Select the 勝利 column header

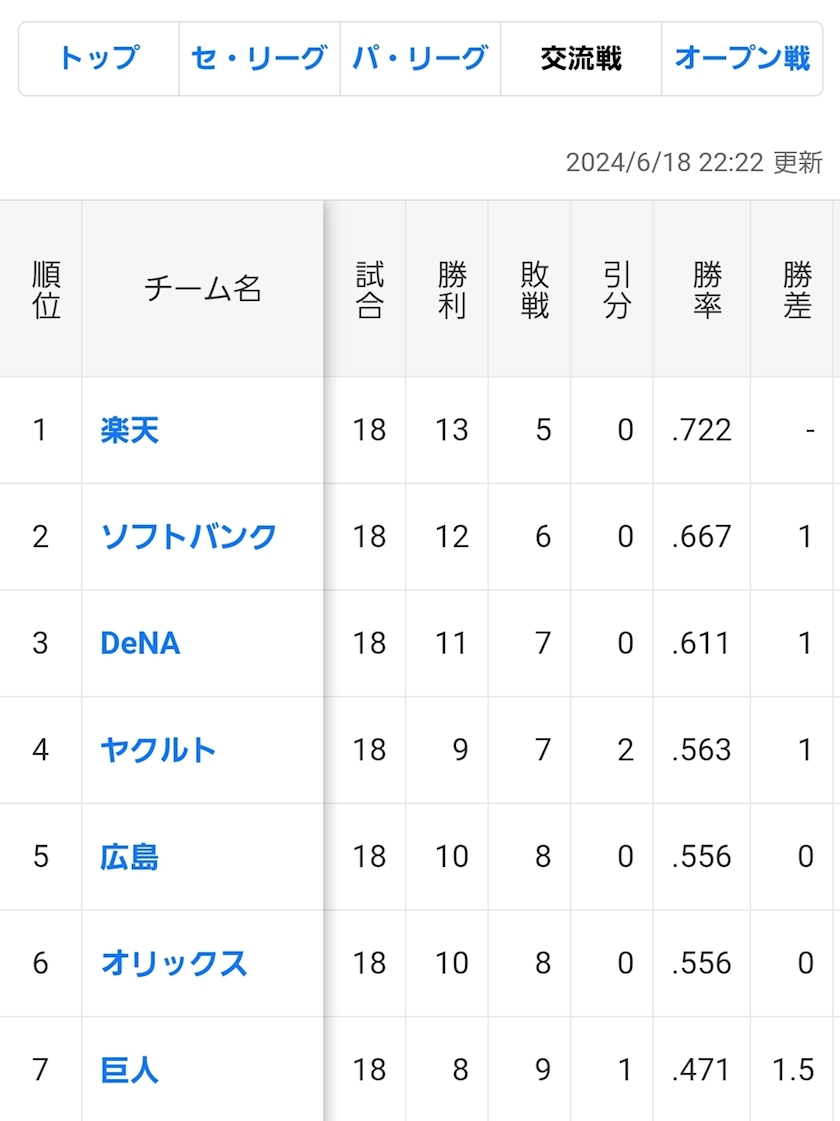pyautogui.click(x=452, y=290)
